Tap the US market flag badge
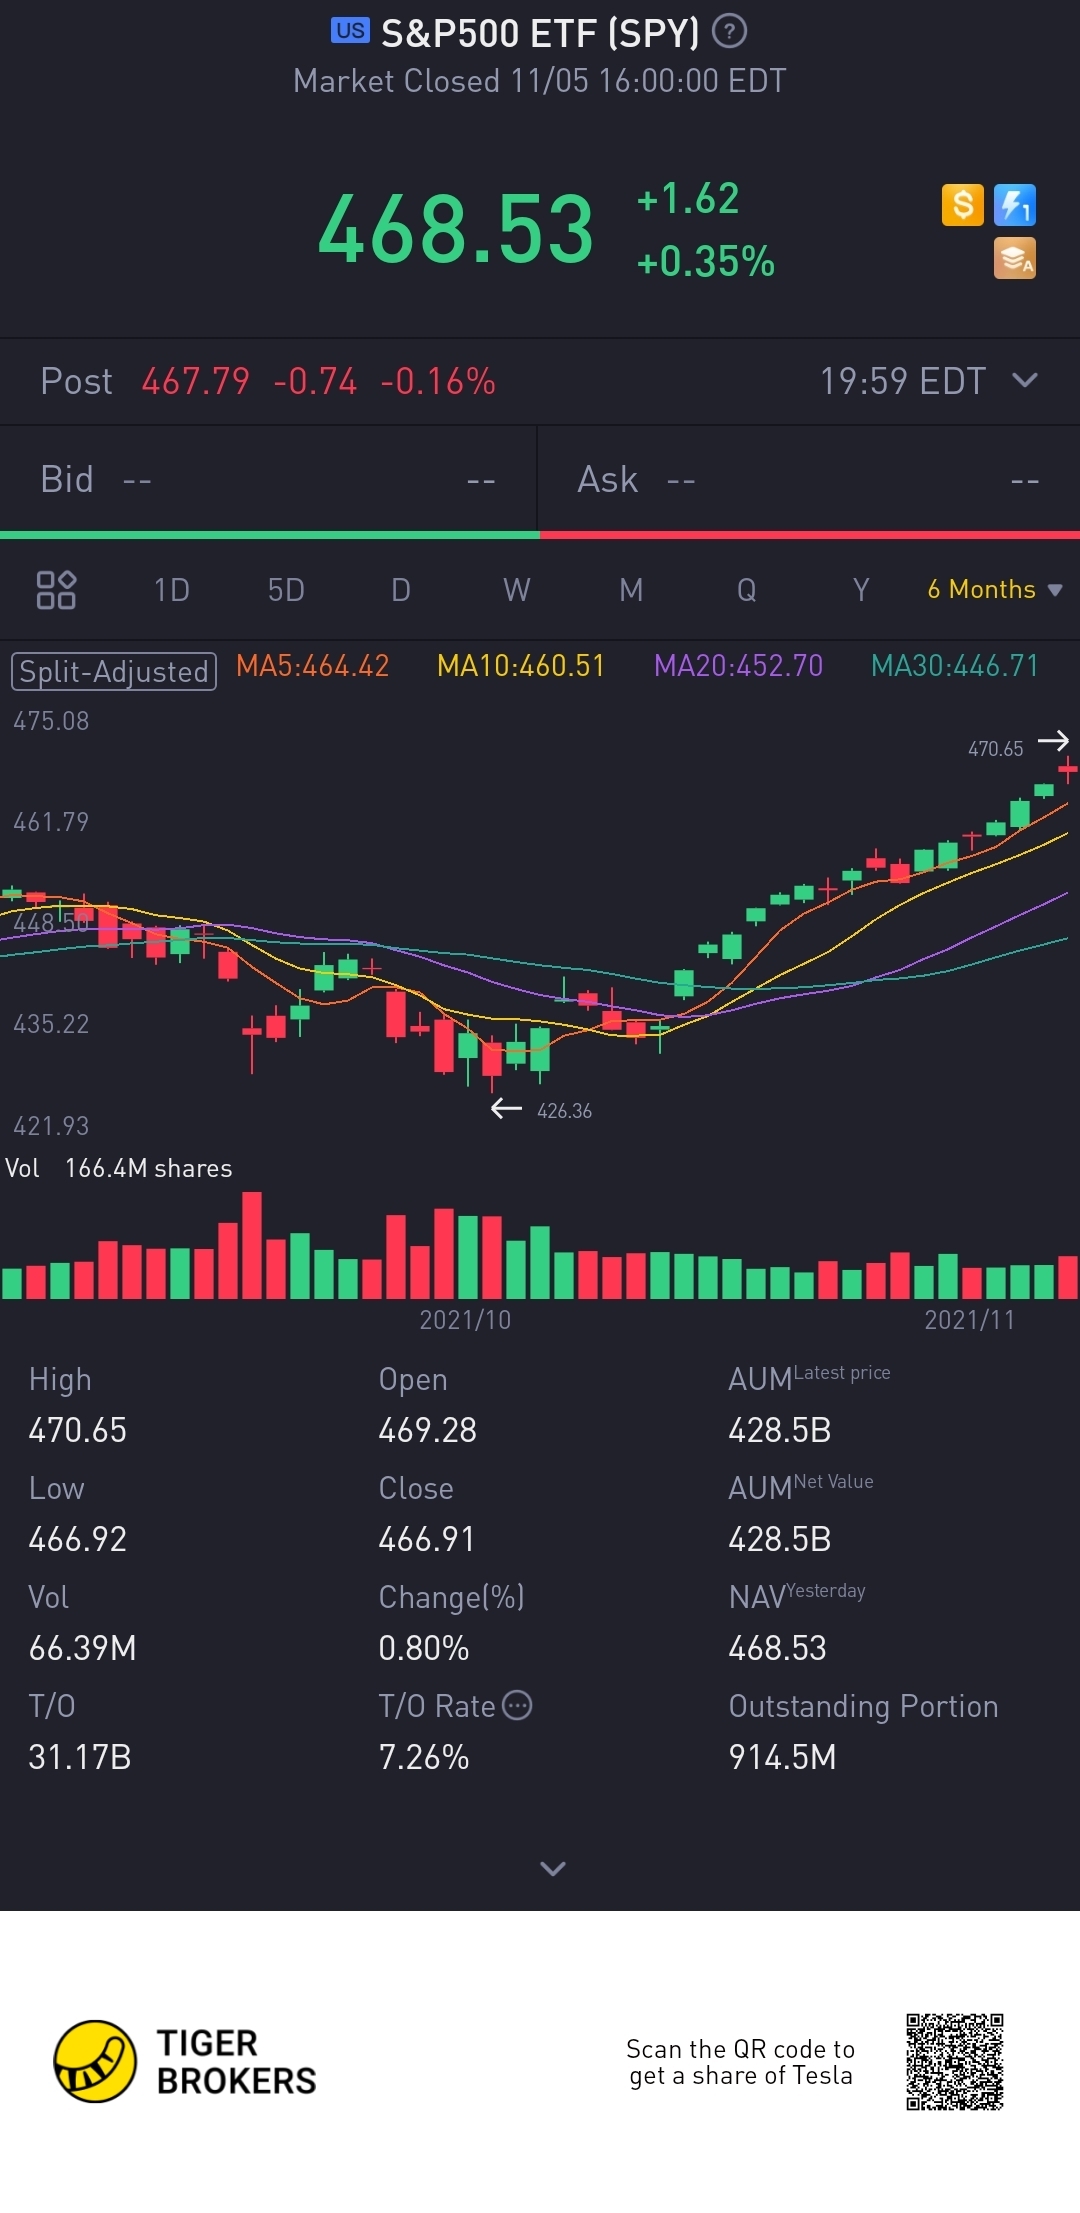1080x2213 pixels. click(350, 31)
